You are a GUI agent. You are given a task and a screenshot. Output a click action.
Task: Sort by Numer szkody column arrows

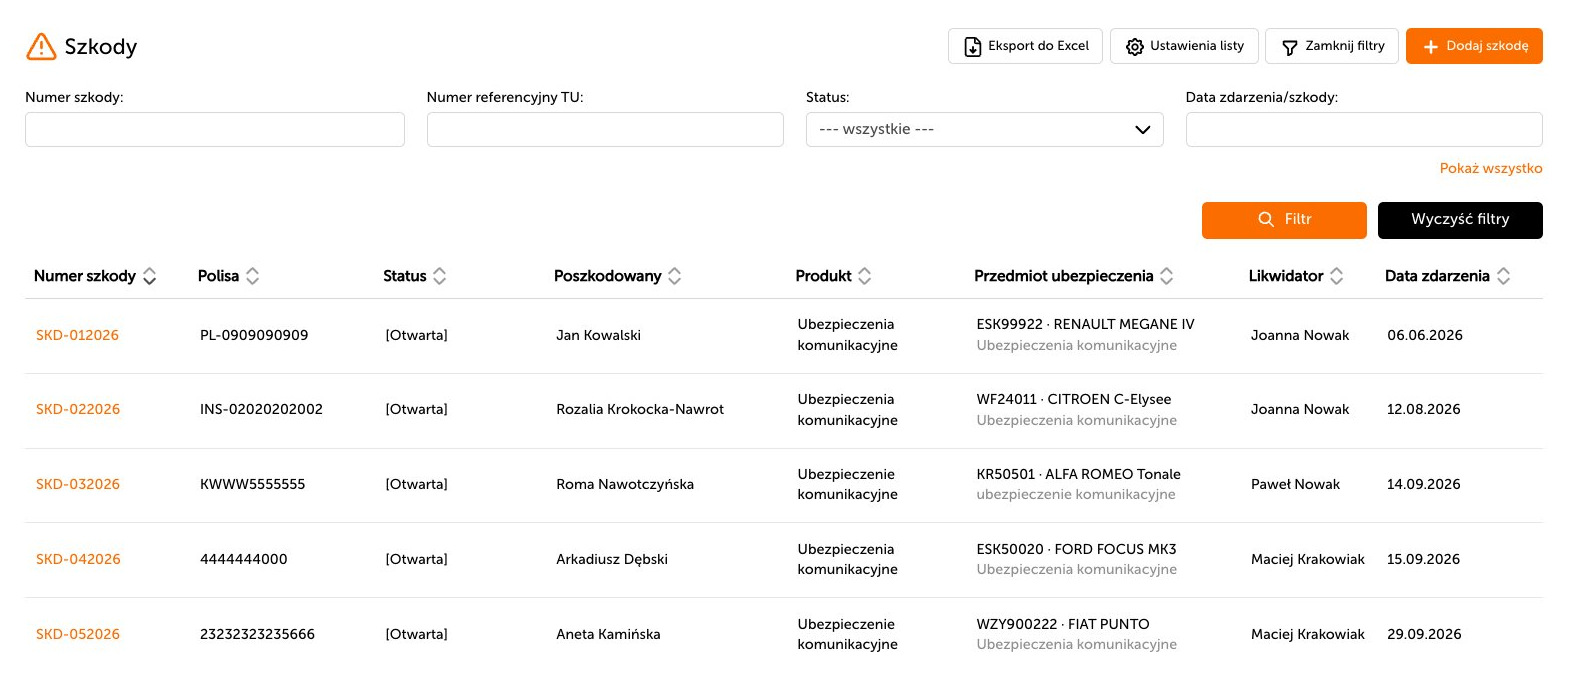(x=150, y=276)
